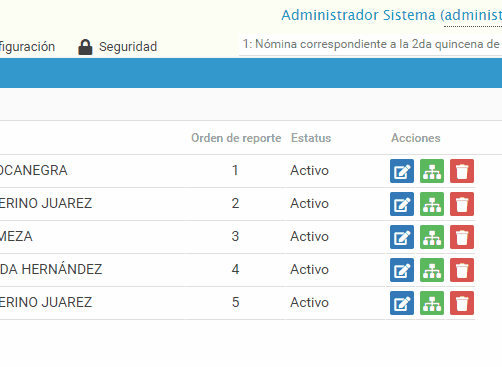Edit the MEZA row
Image resolution: width=502 pixels, height=367 pixels.
tap(402, 237)
